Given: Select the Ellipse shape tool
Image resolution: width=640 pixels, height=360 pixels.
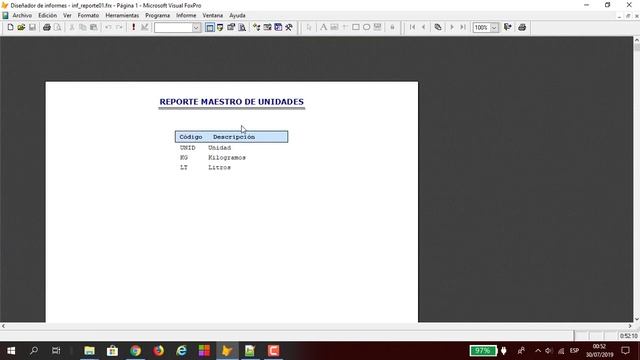Looking at the screenshot, I should tap(367, 27).
